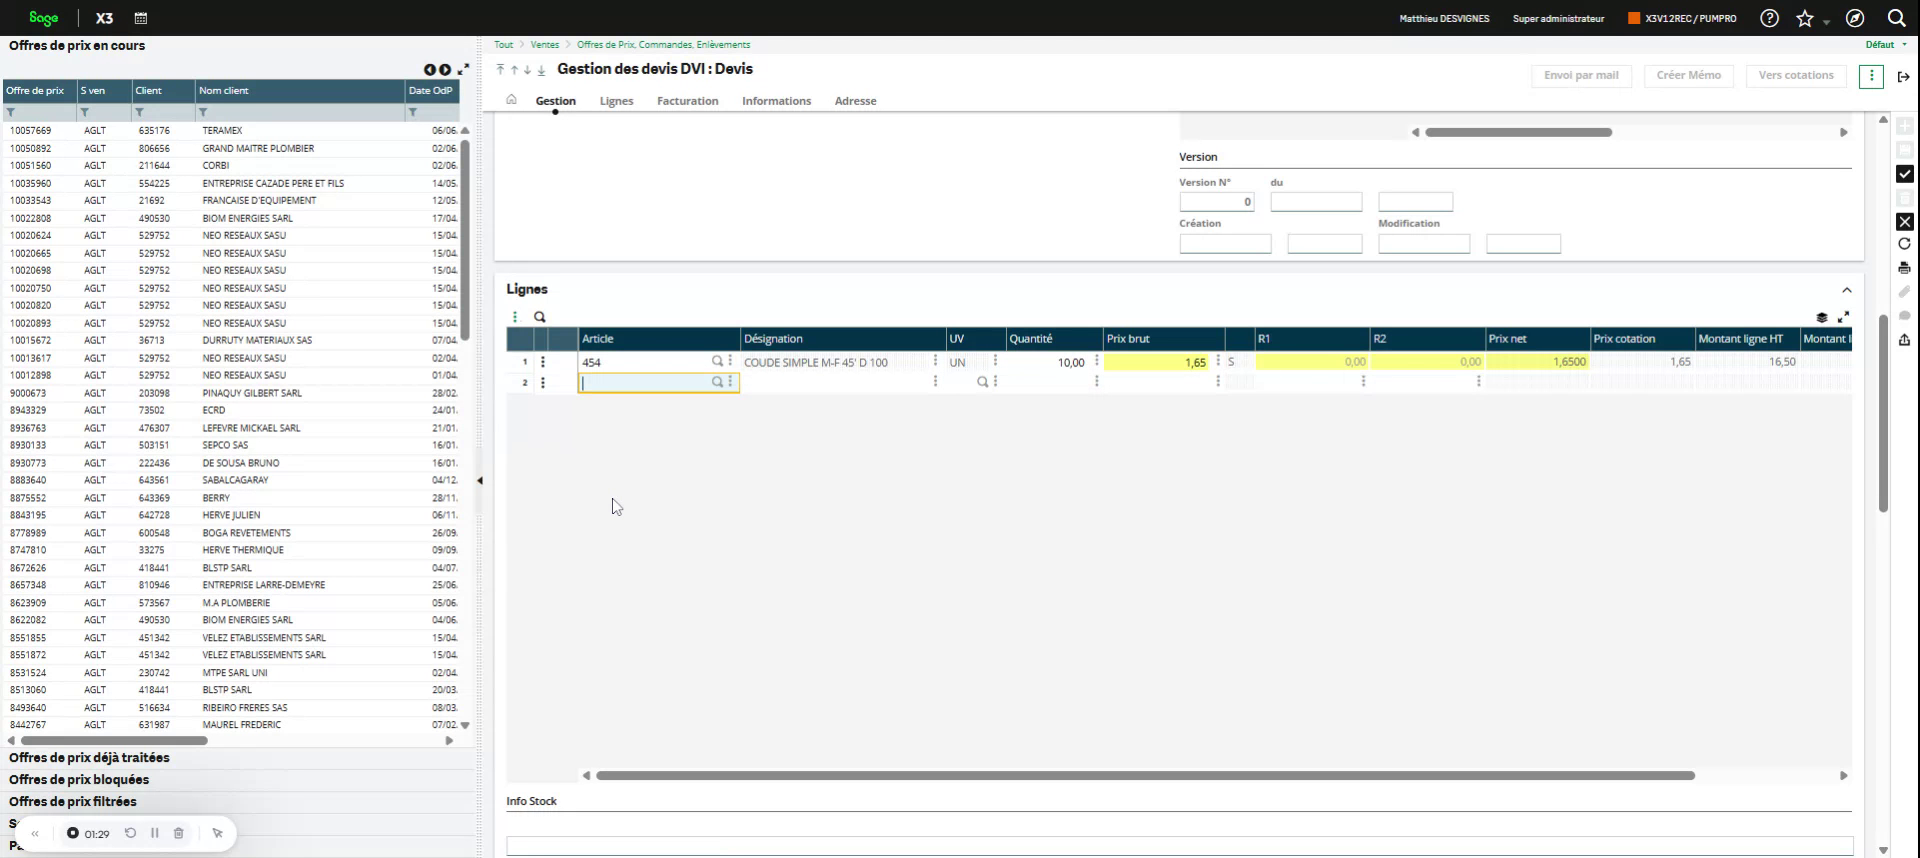Image resolution: width=1920 pixels, height=858 pixels.
Task: Click the export/share icon in right sidebar
Action: coord(1904,340)
